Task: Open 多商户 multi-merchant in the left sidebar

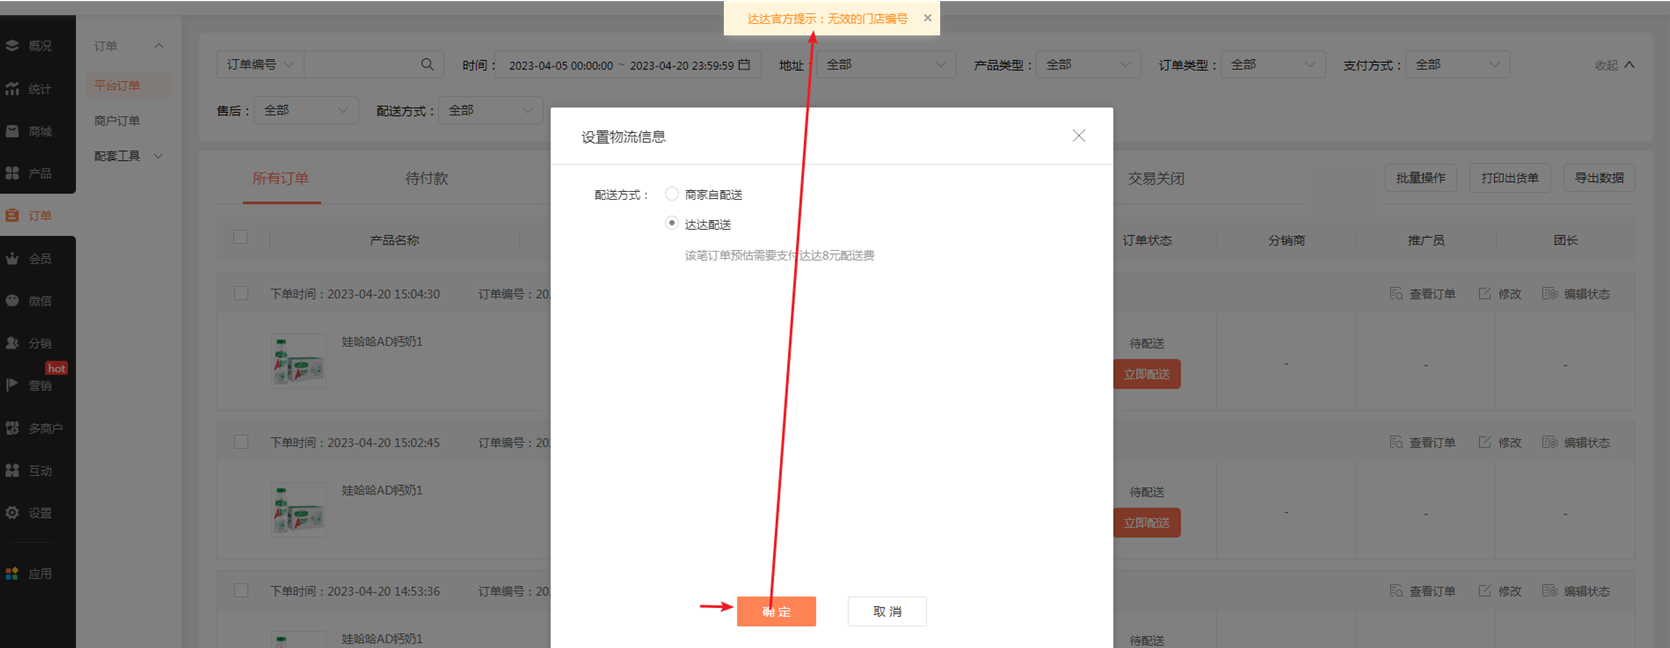Action: tap(35, 428)
